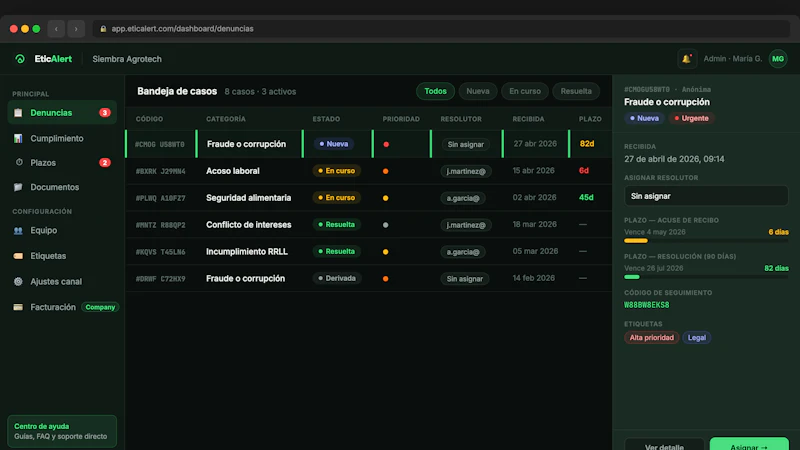Viewport: 800px width, 450px height.
Task: Go forward with the browser forward arrow
Action: point(76,29)
